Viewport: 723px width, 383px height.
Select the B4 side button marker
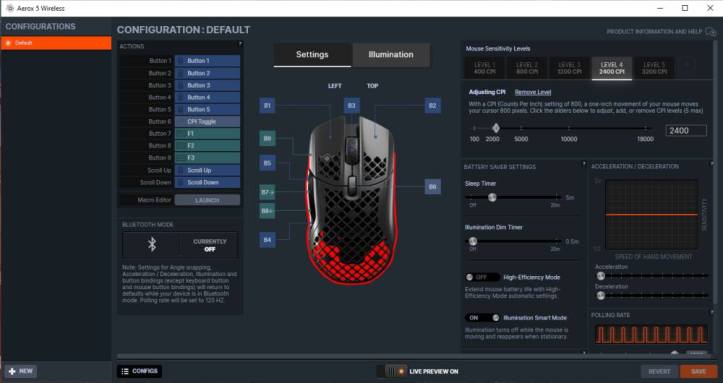click(267, 240)
